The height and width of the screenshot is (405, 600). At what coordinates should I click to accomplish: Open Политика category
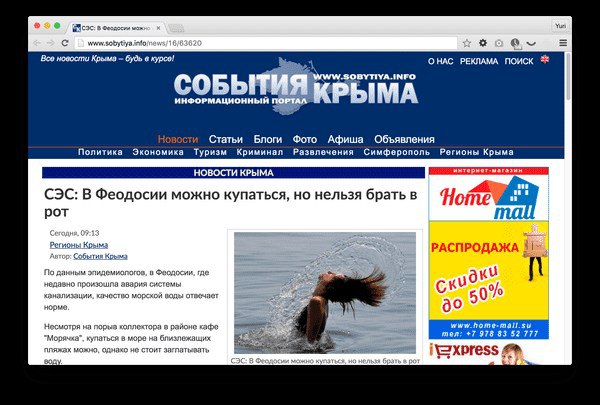point(100,152)
